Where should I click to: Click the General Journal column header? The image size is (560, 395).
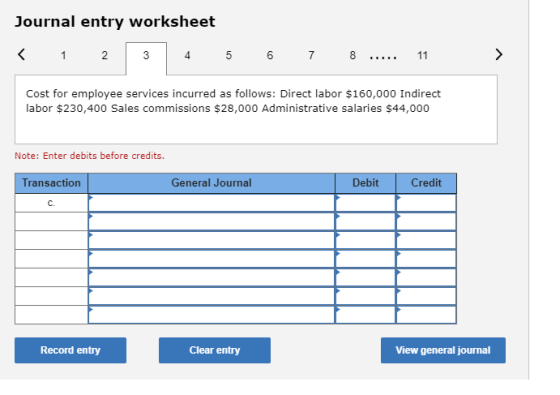211,183
